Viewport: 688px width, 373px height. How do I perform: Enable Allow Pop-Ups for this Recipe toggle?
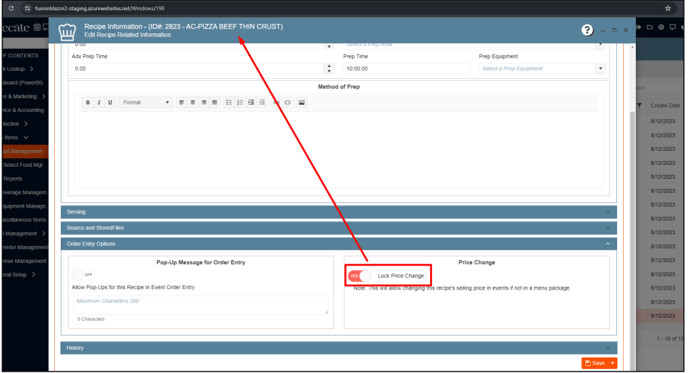pos(83,275)
